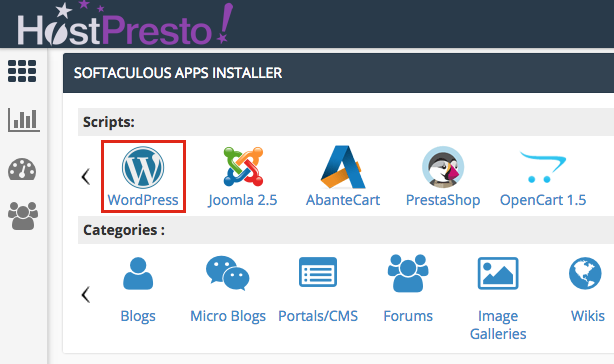Open the dashboard gauge sidebar icon

[x=22, y=169]
